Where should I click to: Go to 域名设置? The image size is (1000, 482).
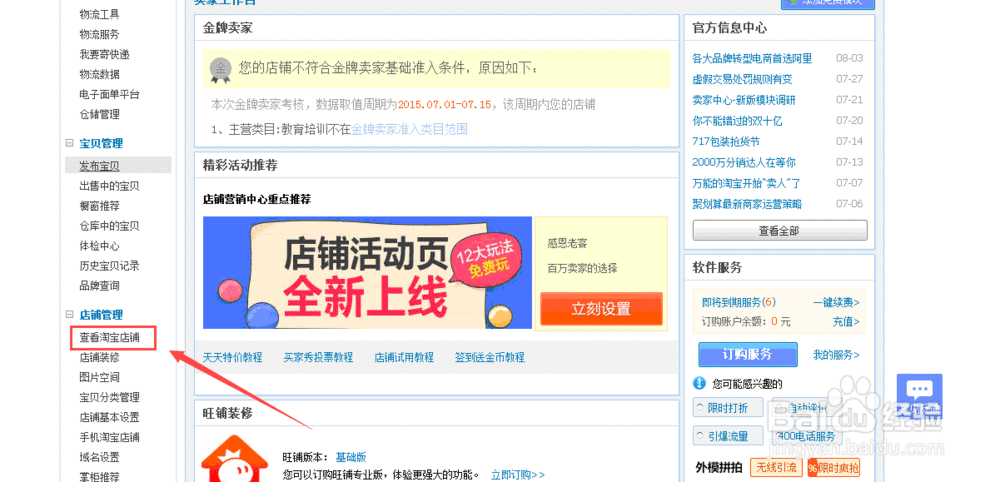pos(99,457)
